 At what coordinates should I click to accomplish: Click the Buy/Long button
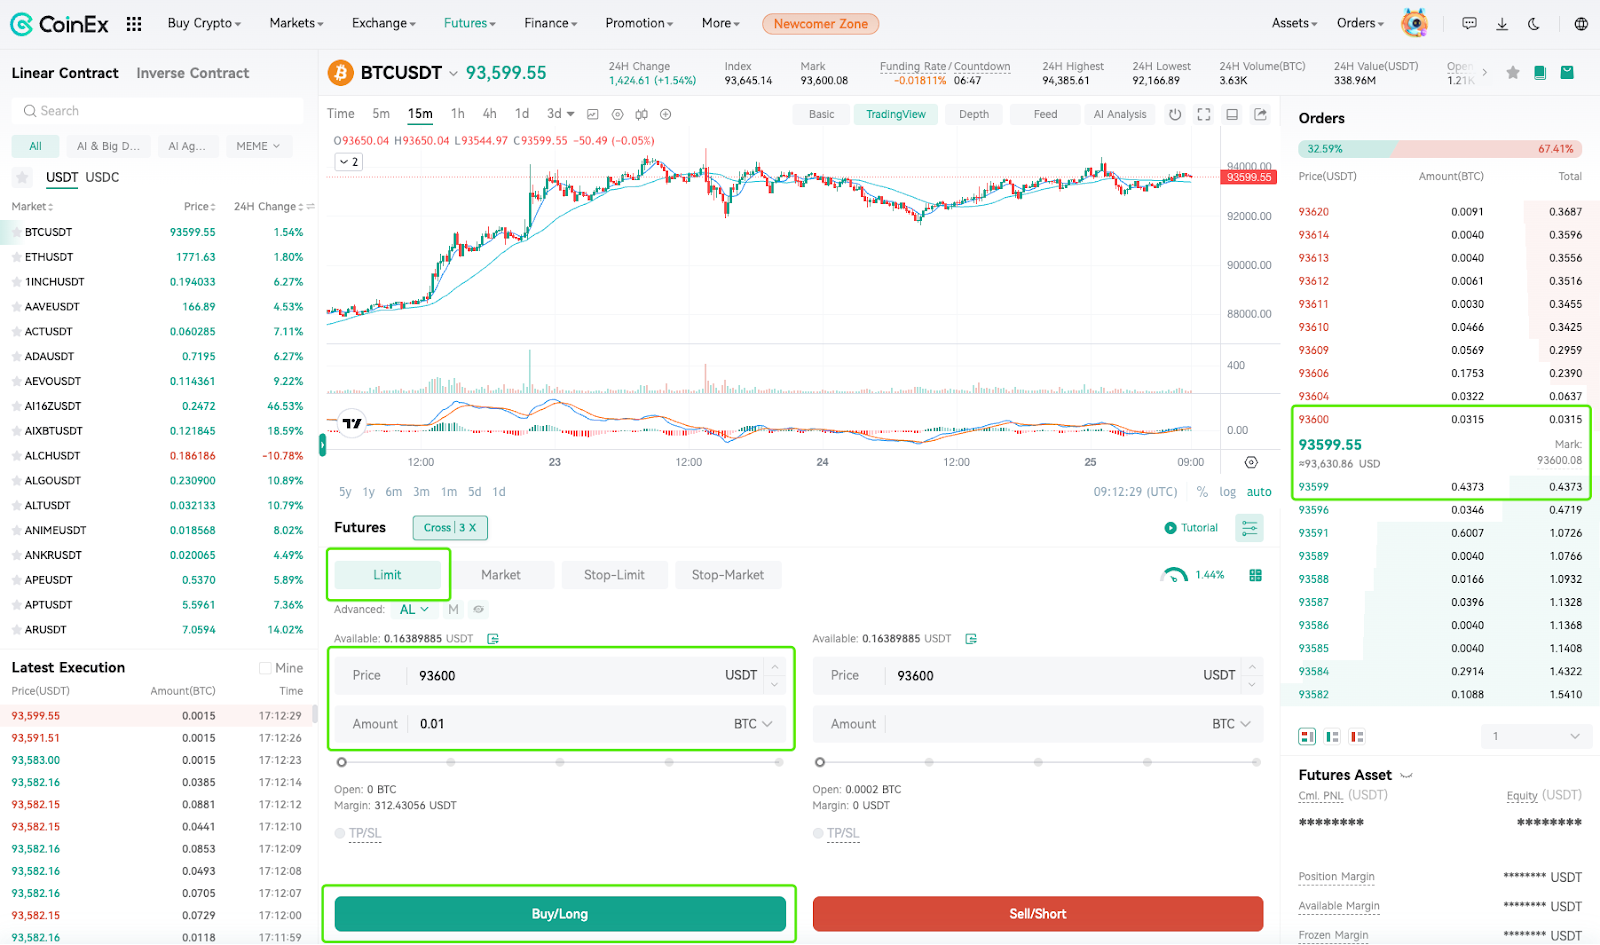[560, 914]
